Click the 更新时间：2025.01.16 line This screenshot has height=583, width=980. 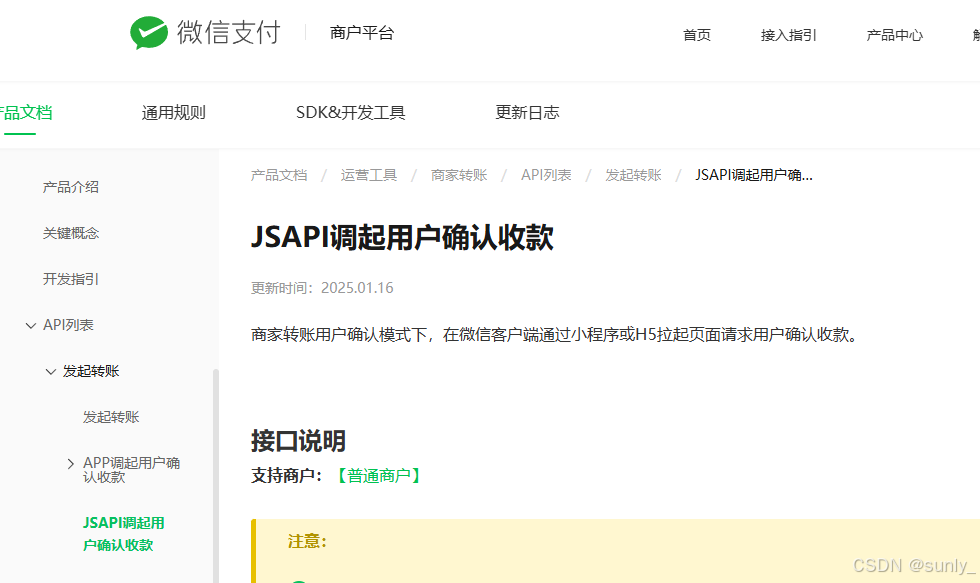click(322, 288)
